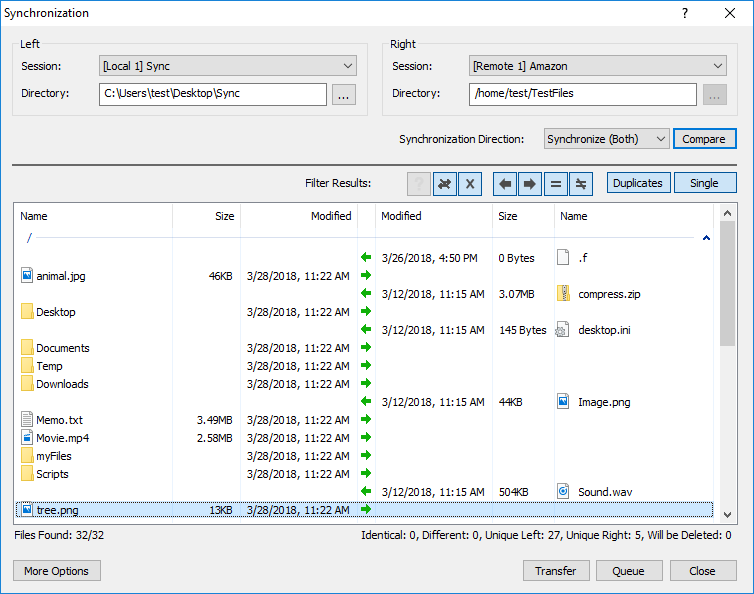Click the Sound.wav audio file icon
The width and height of the screenshot is (754, 594).
pyautogui.click(x=563, y=491)
